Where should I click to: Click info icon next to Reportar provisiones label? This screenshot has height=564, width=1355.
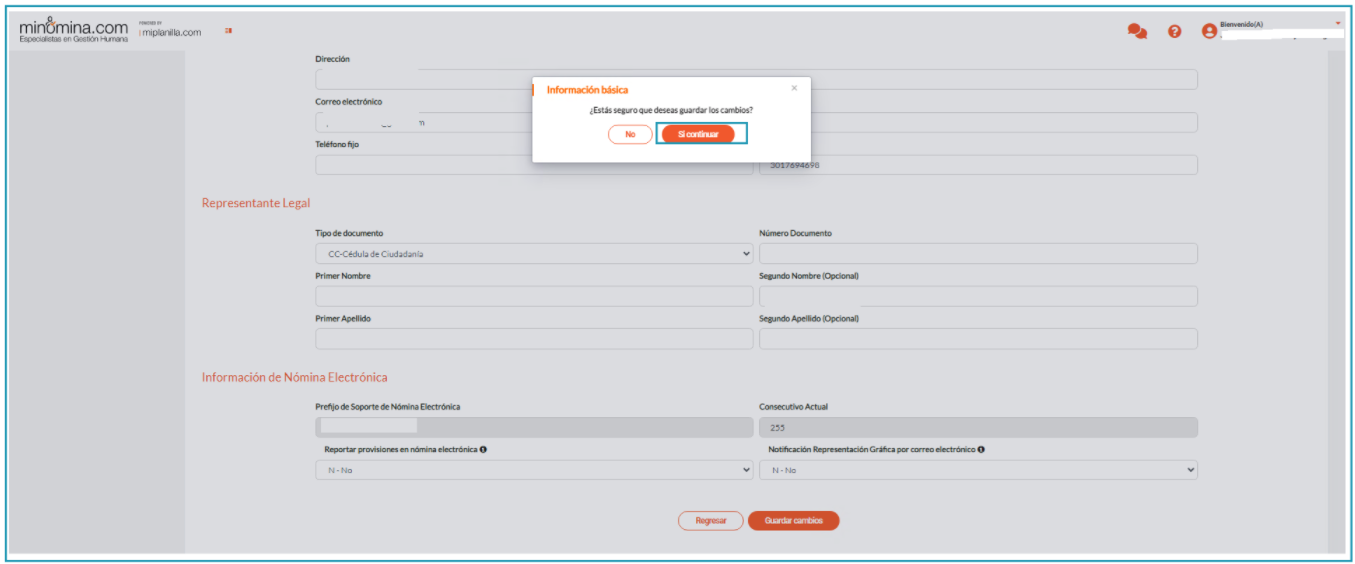[483, 450]
